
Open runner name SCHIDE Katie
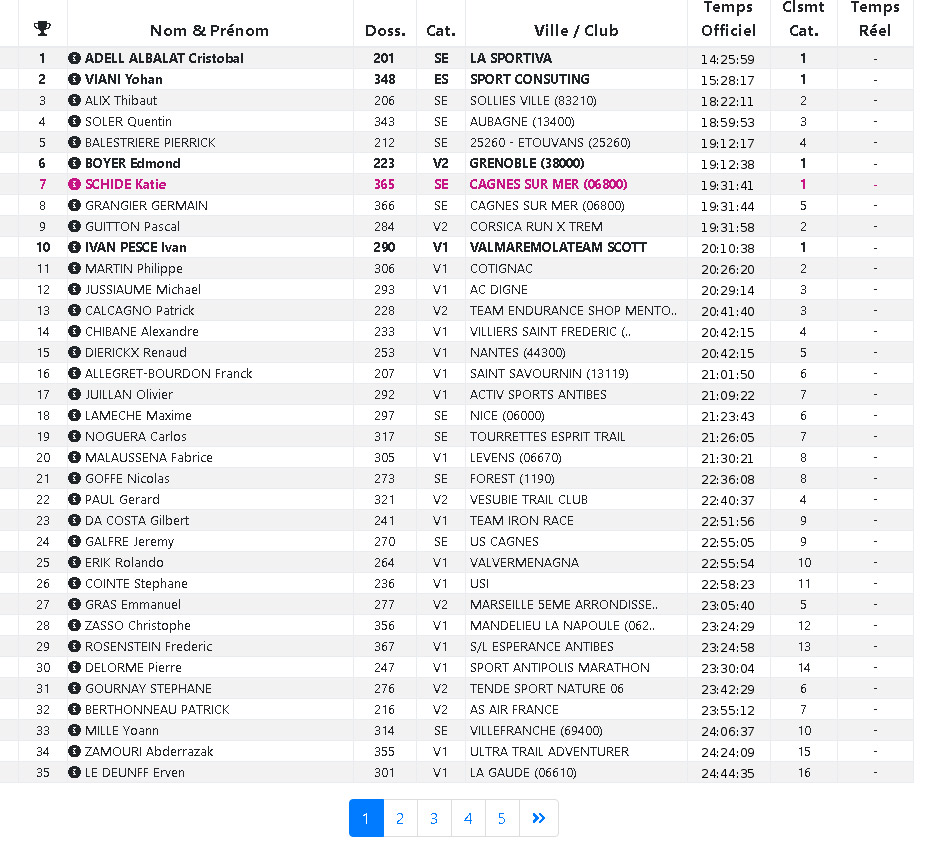[x=125, y=184]
